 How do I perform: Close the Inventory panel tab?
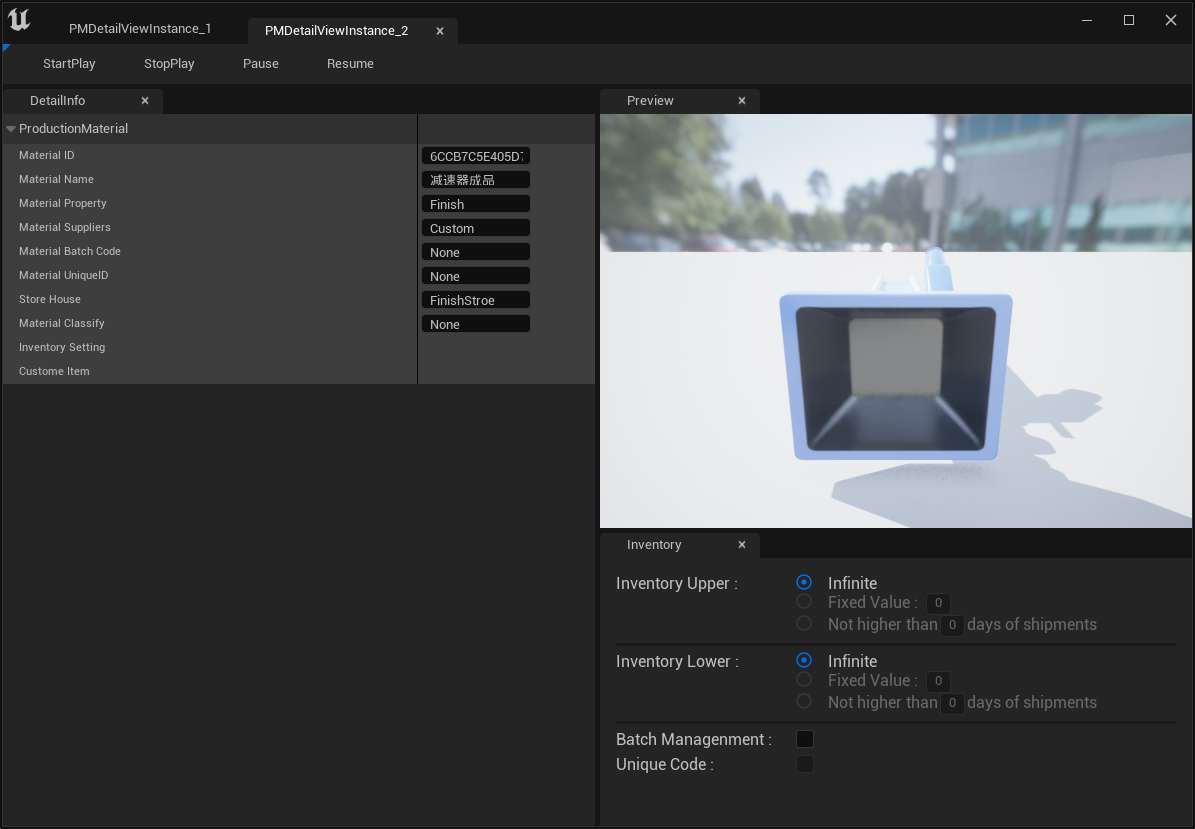point(742,545)
